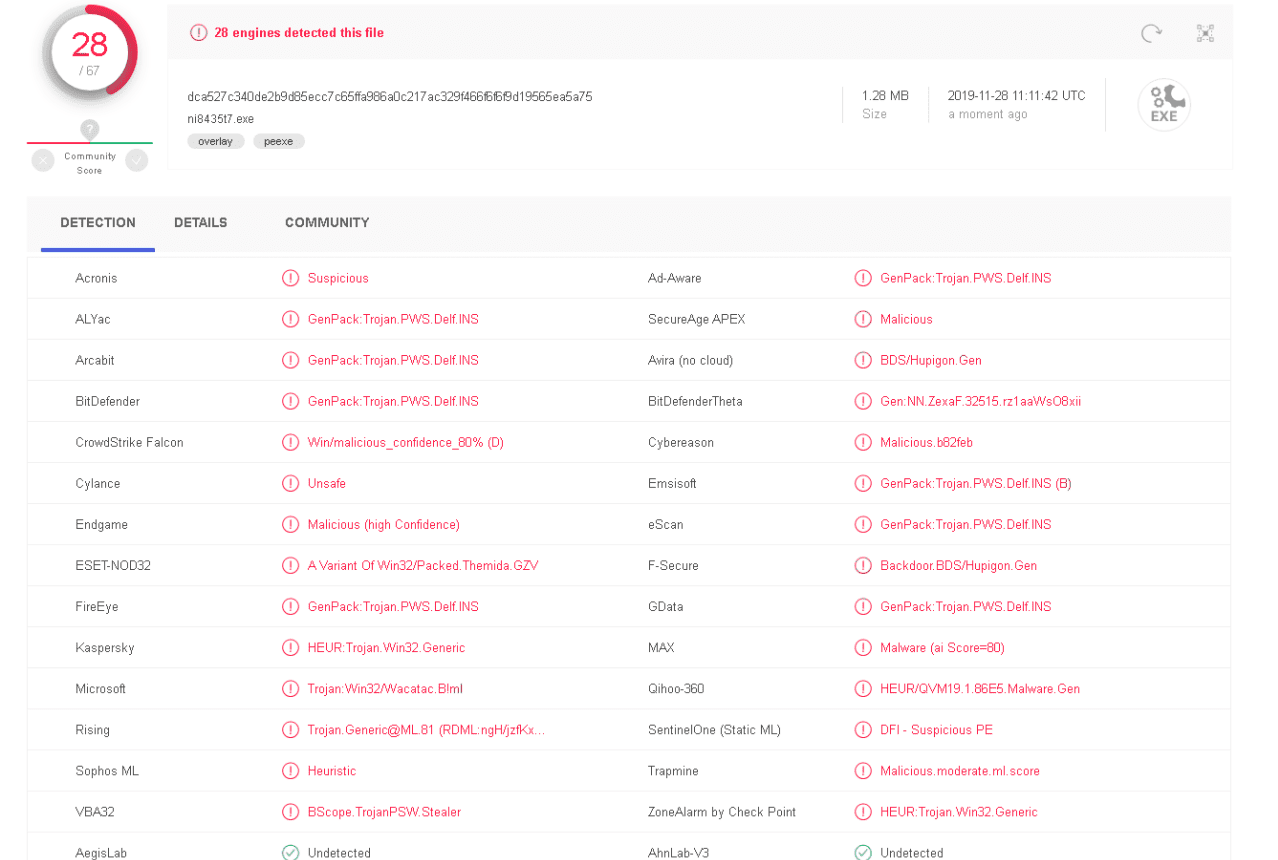Click the alert icon next to Acronis Suspicious
Image resolution: width=1278 pixels, height=860 pixels.
(290, 278)
